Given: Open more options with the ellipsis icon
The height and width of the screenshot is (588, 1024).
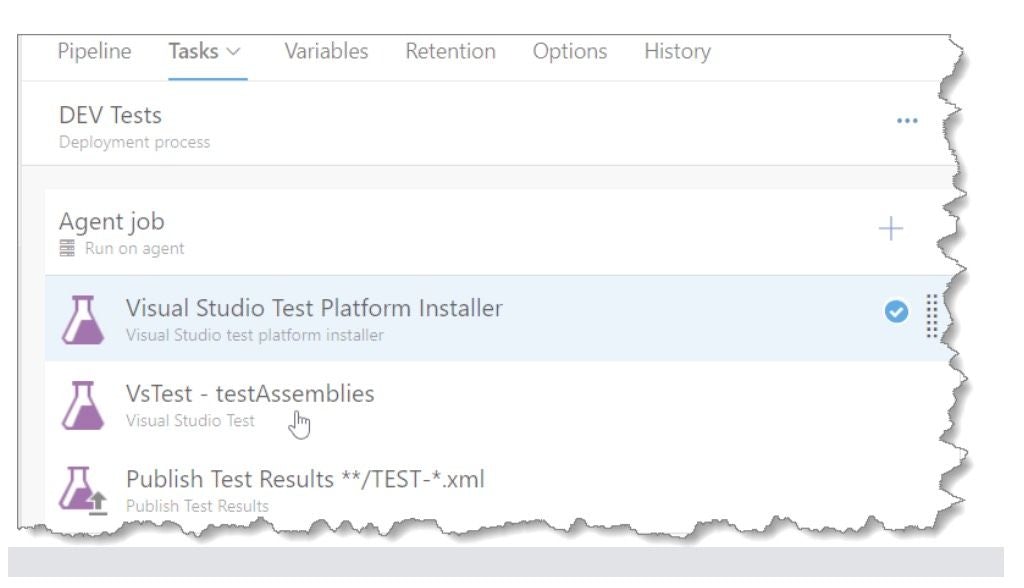Looking at the screenshot, I should 908,120.
